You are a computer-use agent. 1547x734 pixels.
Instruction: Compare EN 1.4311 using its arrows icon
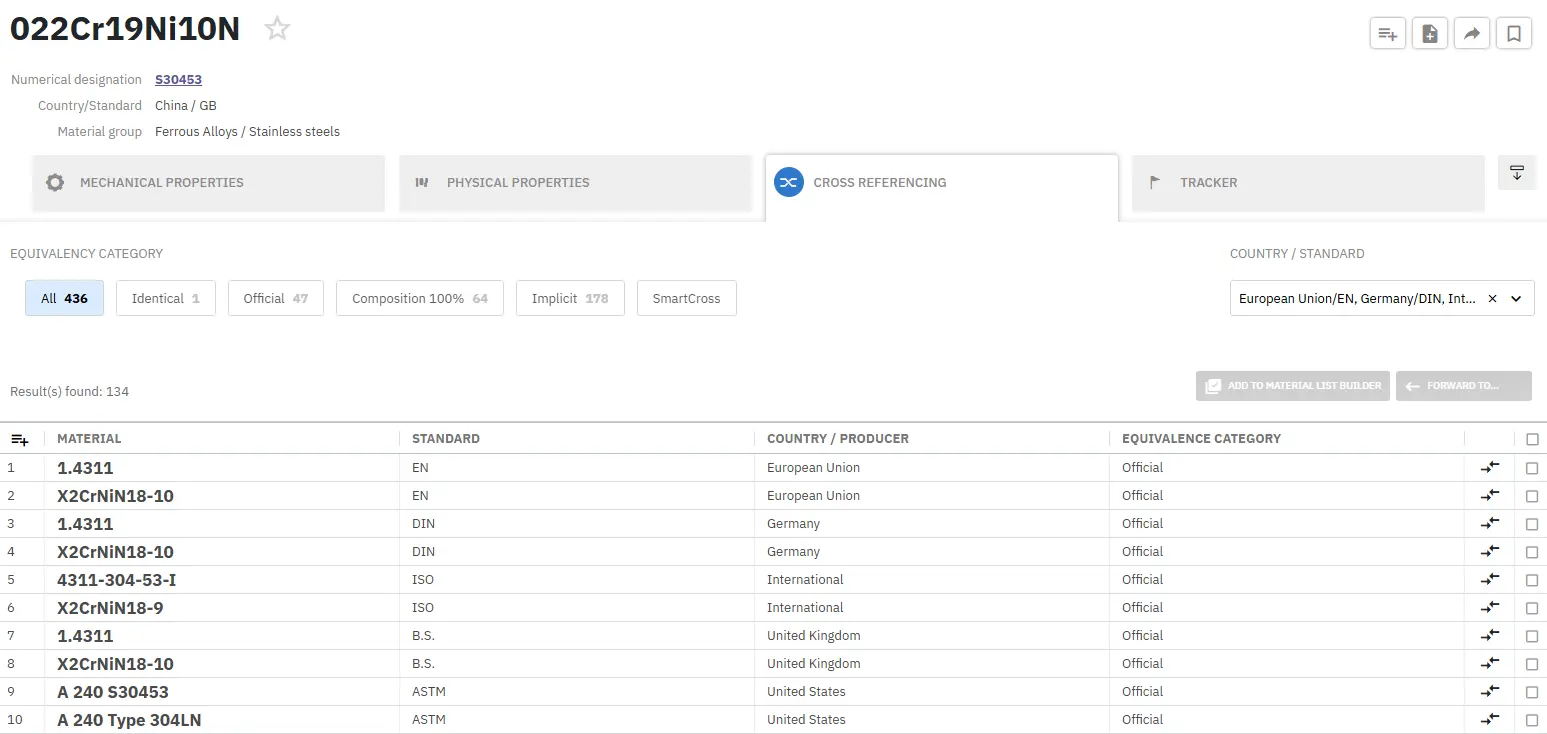click(x=1490, y=467)
